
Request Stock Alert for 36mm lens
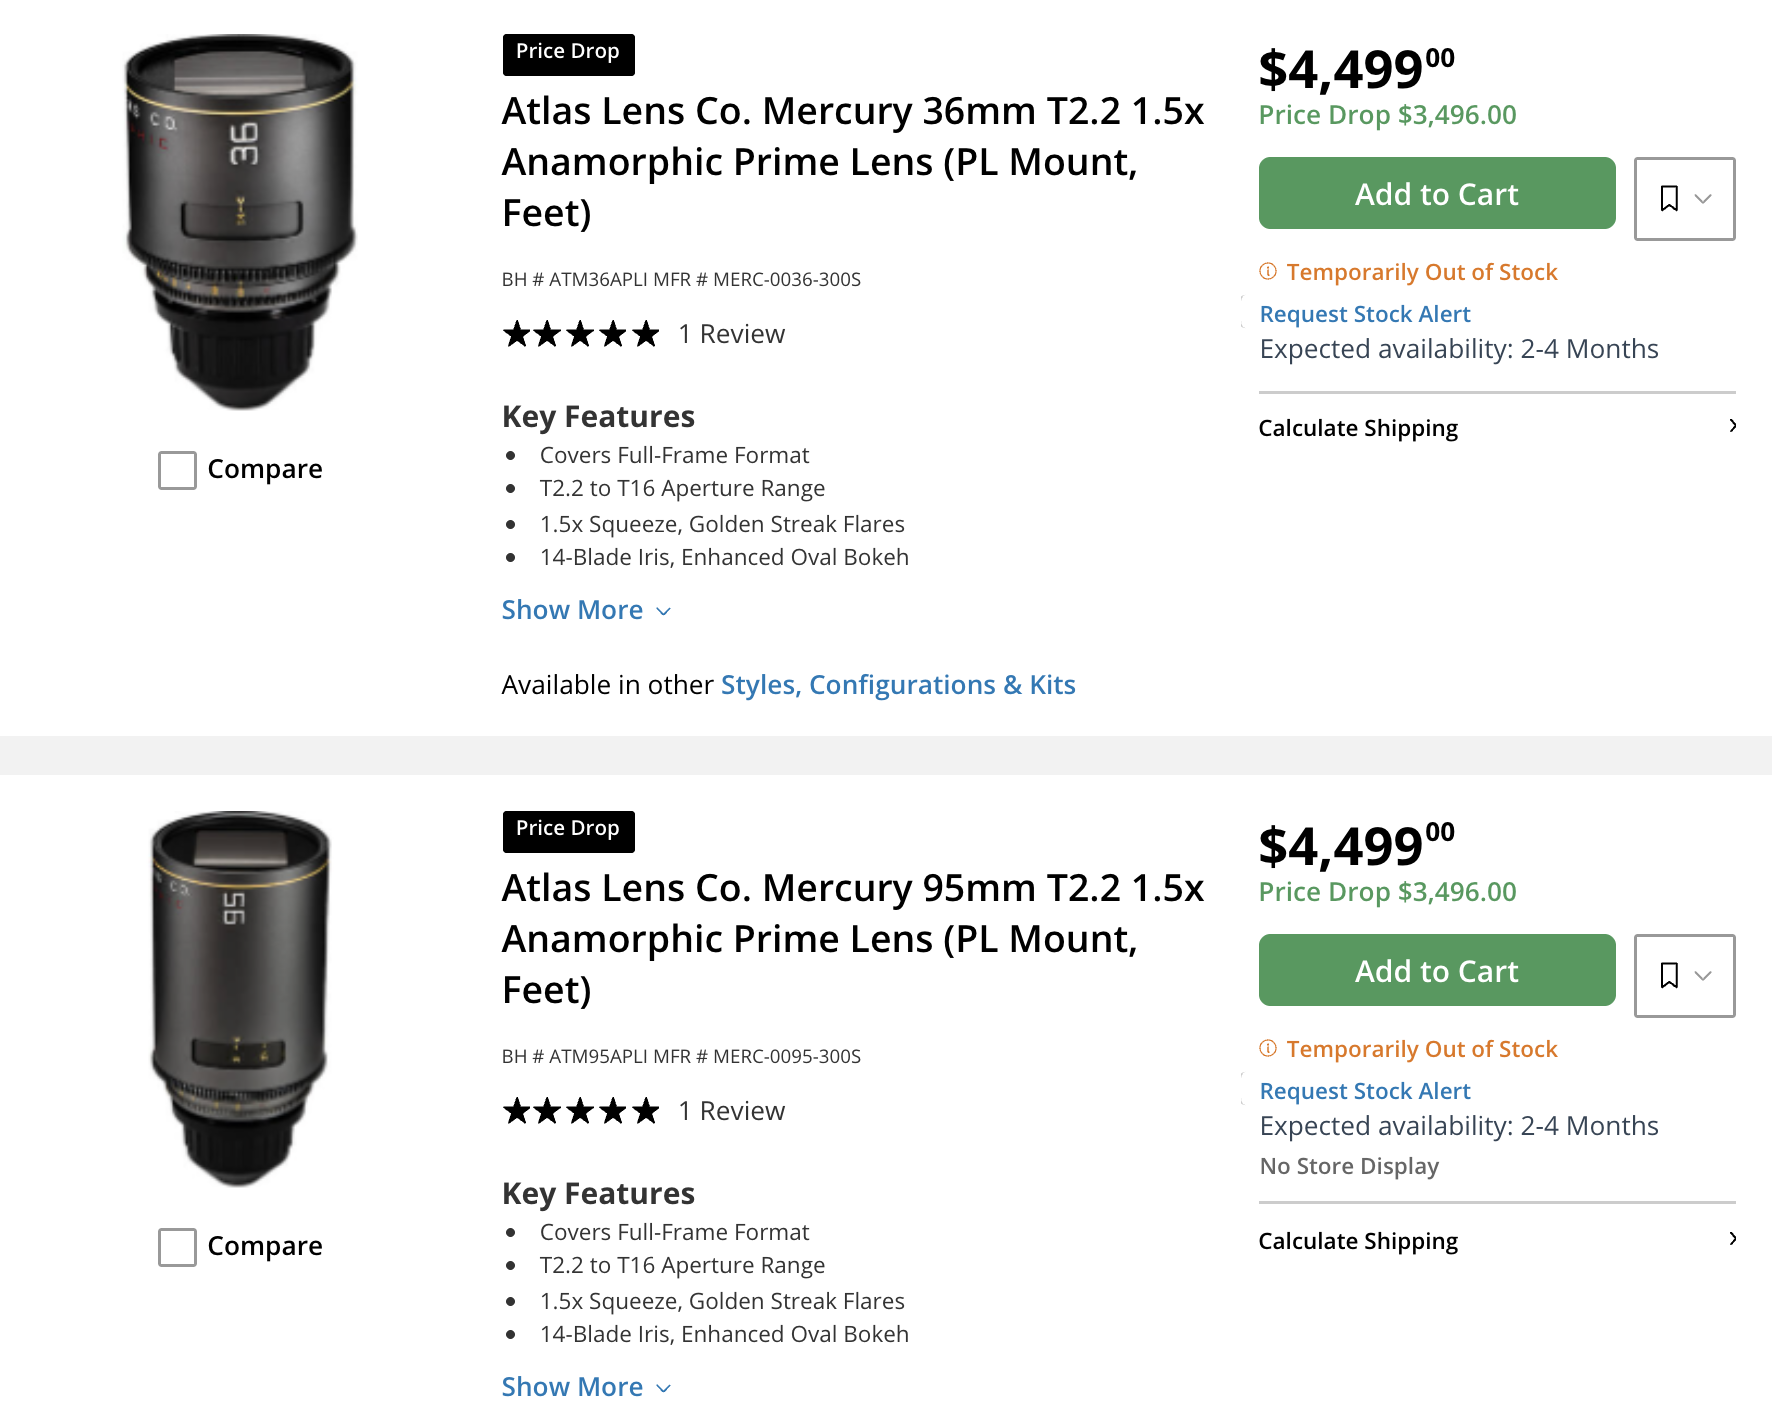(x=1365, y=314)
